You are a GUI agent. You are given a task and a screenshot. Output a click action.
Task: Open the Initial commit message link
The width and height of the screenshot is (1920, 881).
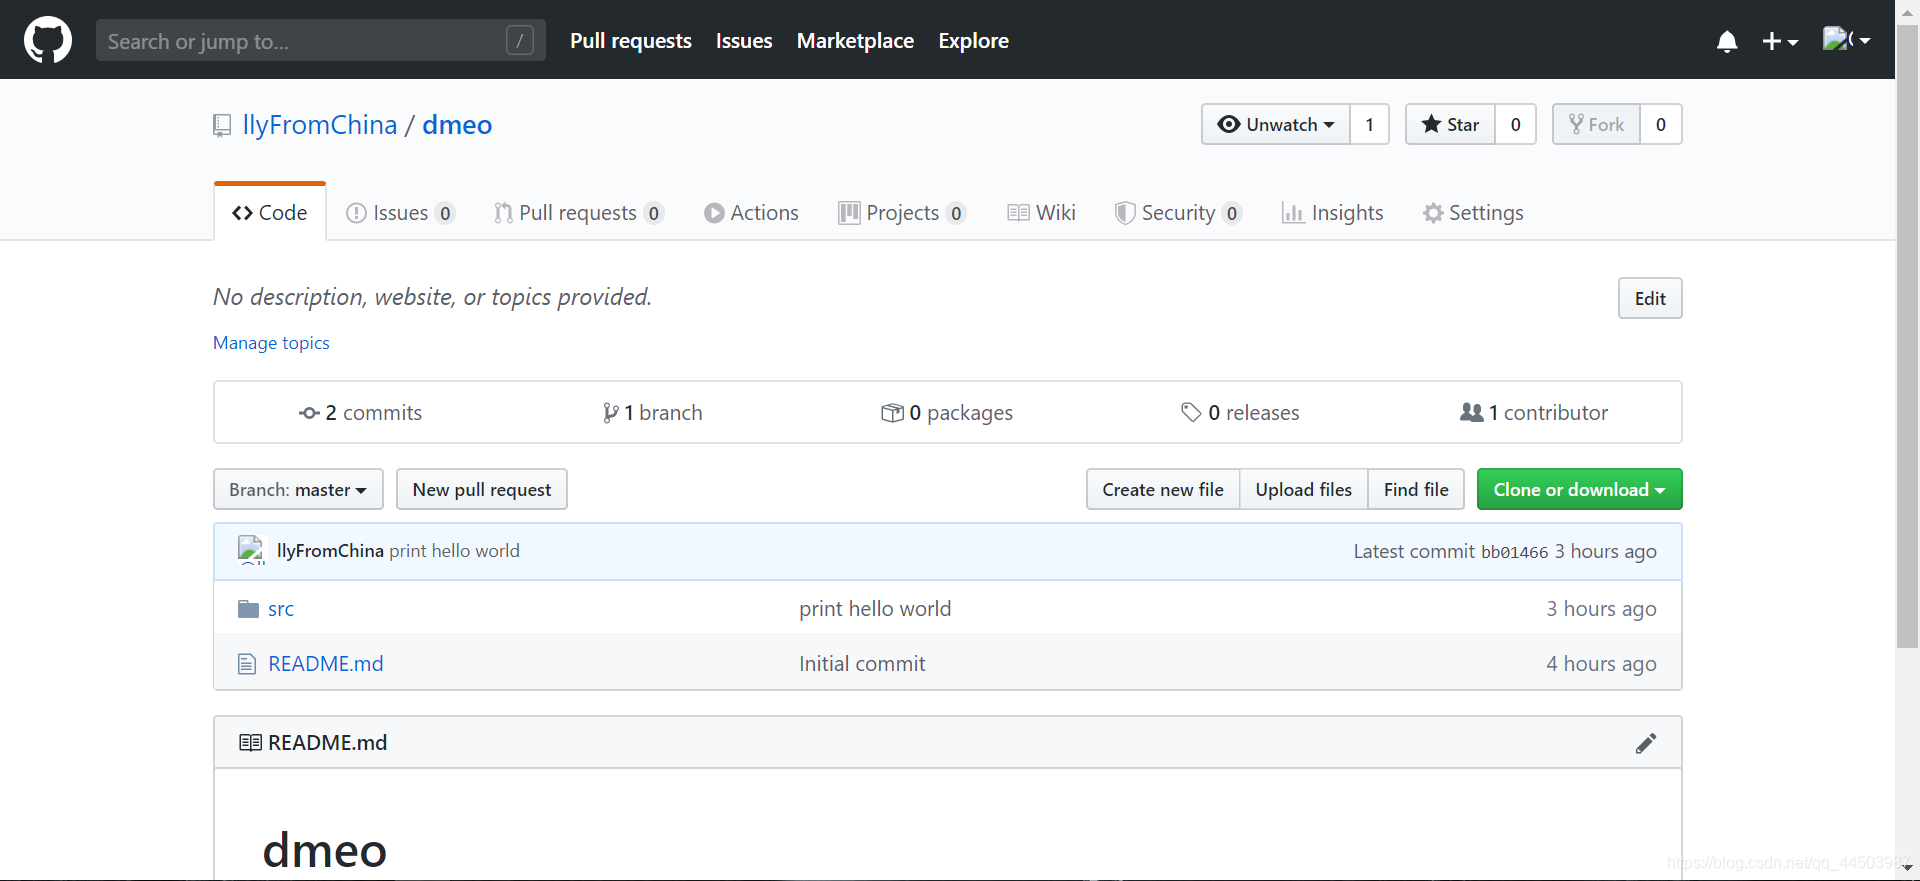point(862,664)
